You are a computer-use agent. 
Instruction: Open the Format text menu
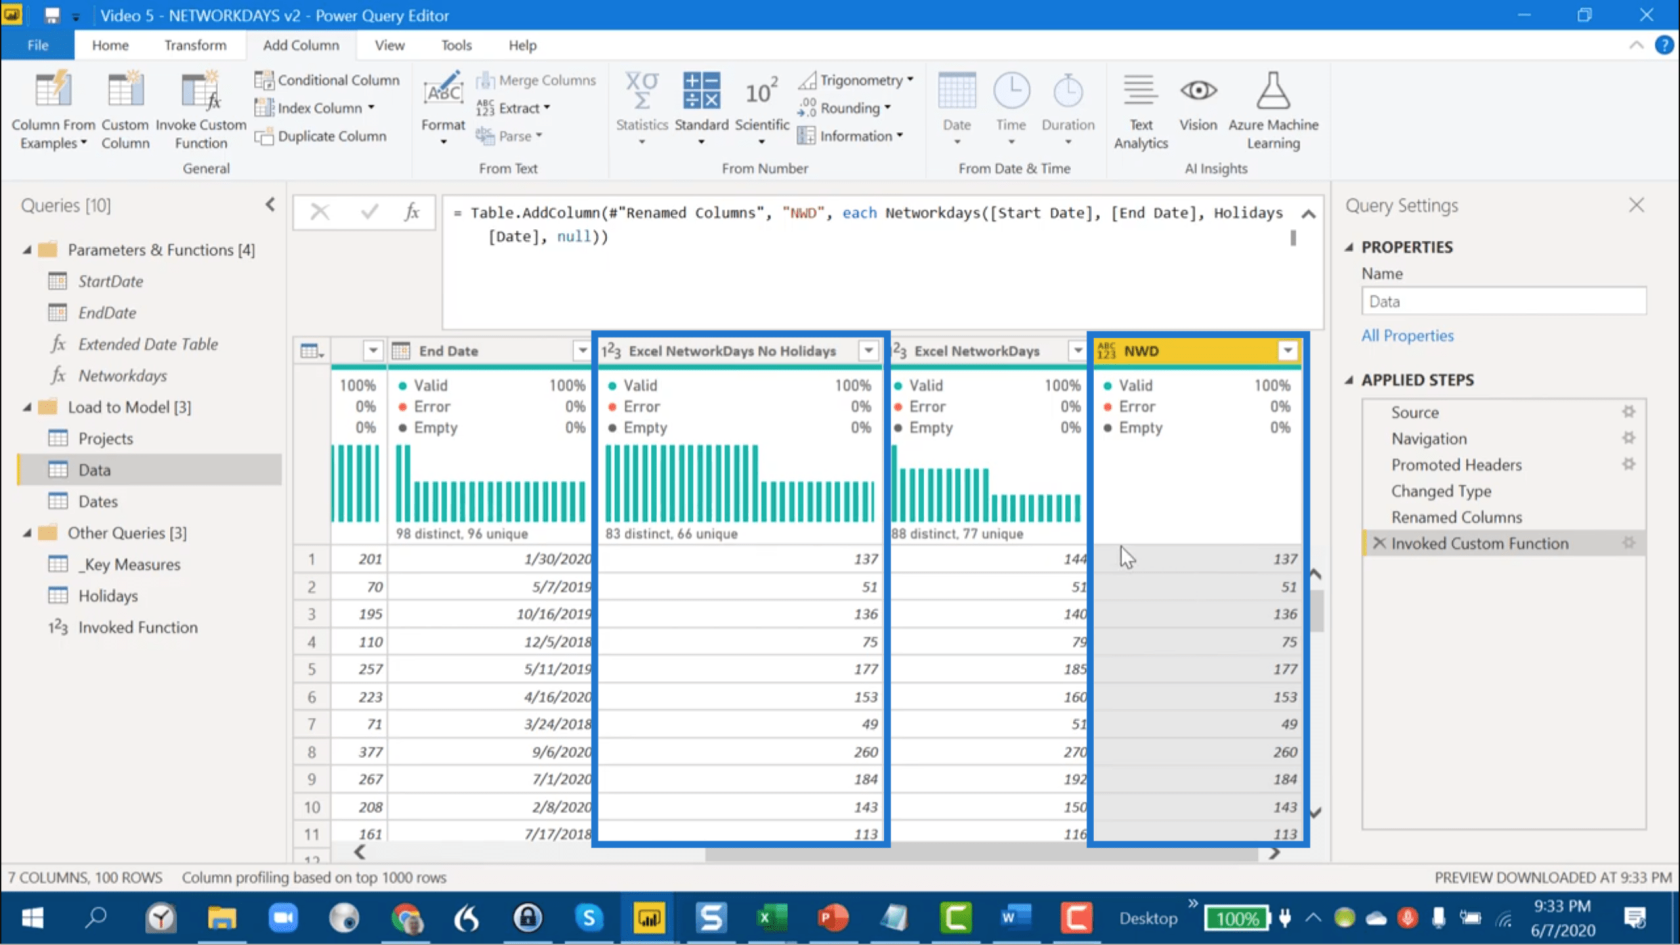click(x=443, y=109)
